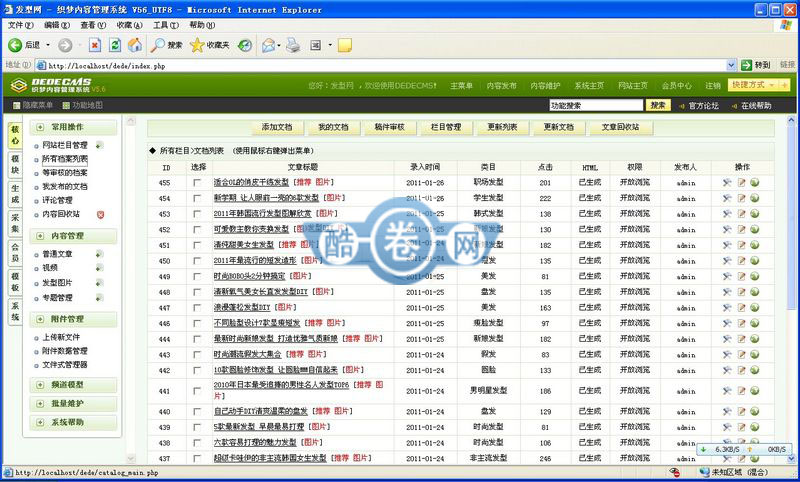The image size is (800, 482).
Task: Click the 添加文档 button
Action: pyautogui.click(x=277, y=128)
